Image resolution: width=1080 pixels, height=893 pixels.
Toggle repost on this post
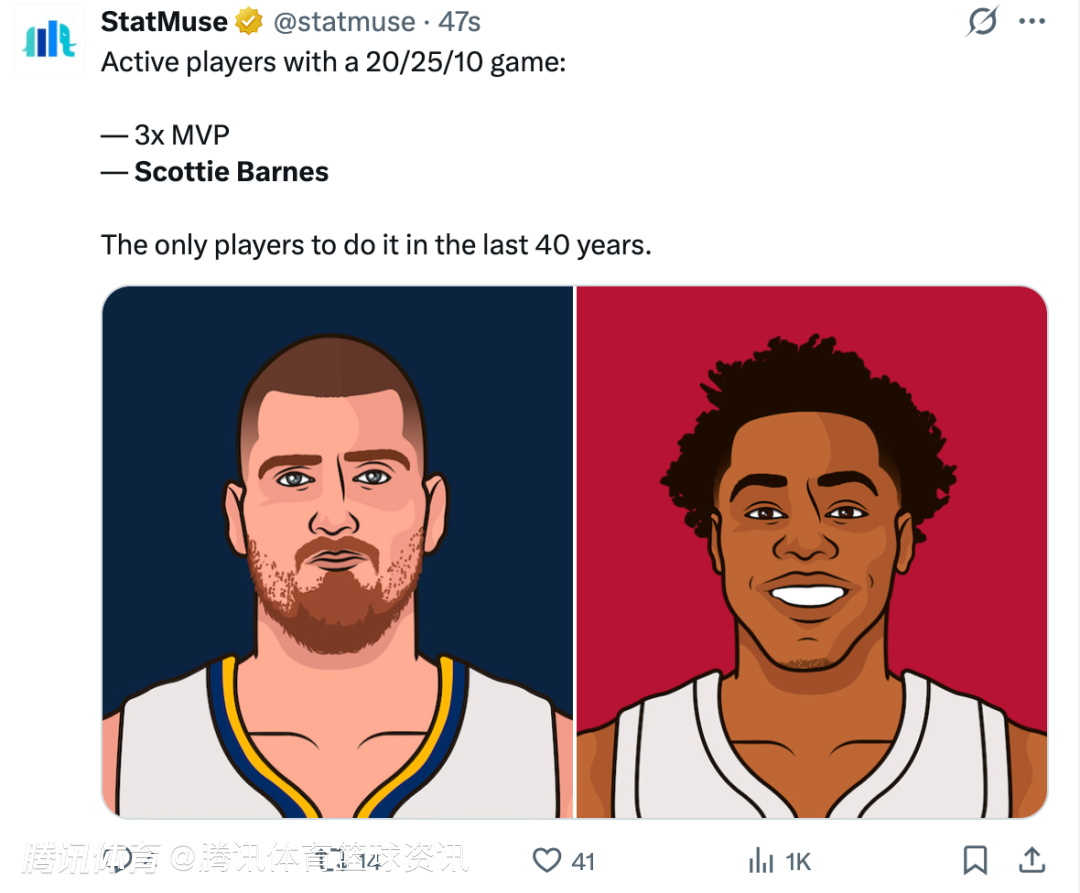335,860
